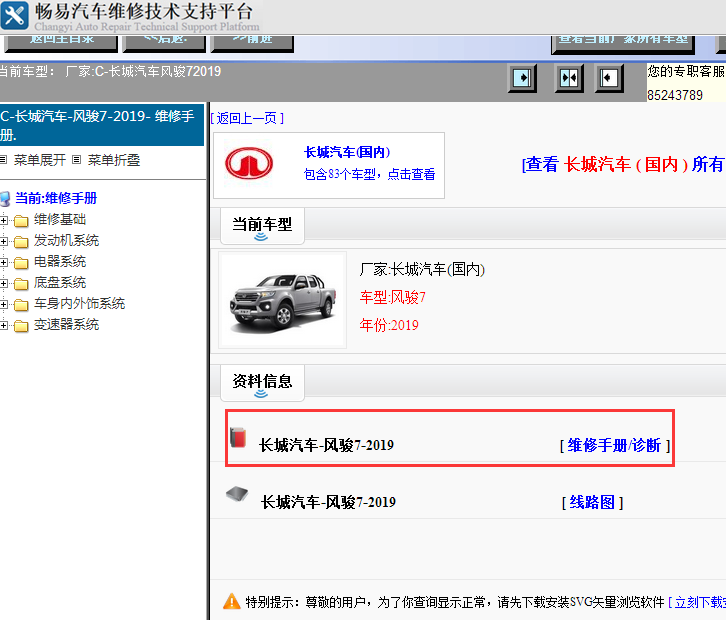Click the red text 年份:2019

point(389,325)
